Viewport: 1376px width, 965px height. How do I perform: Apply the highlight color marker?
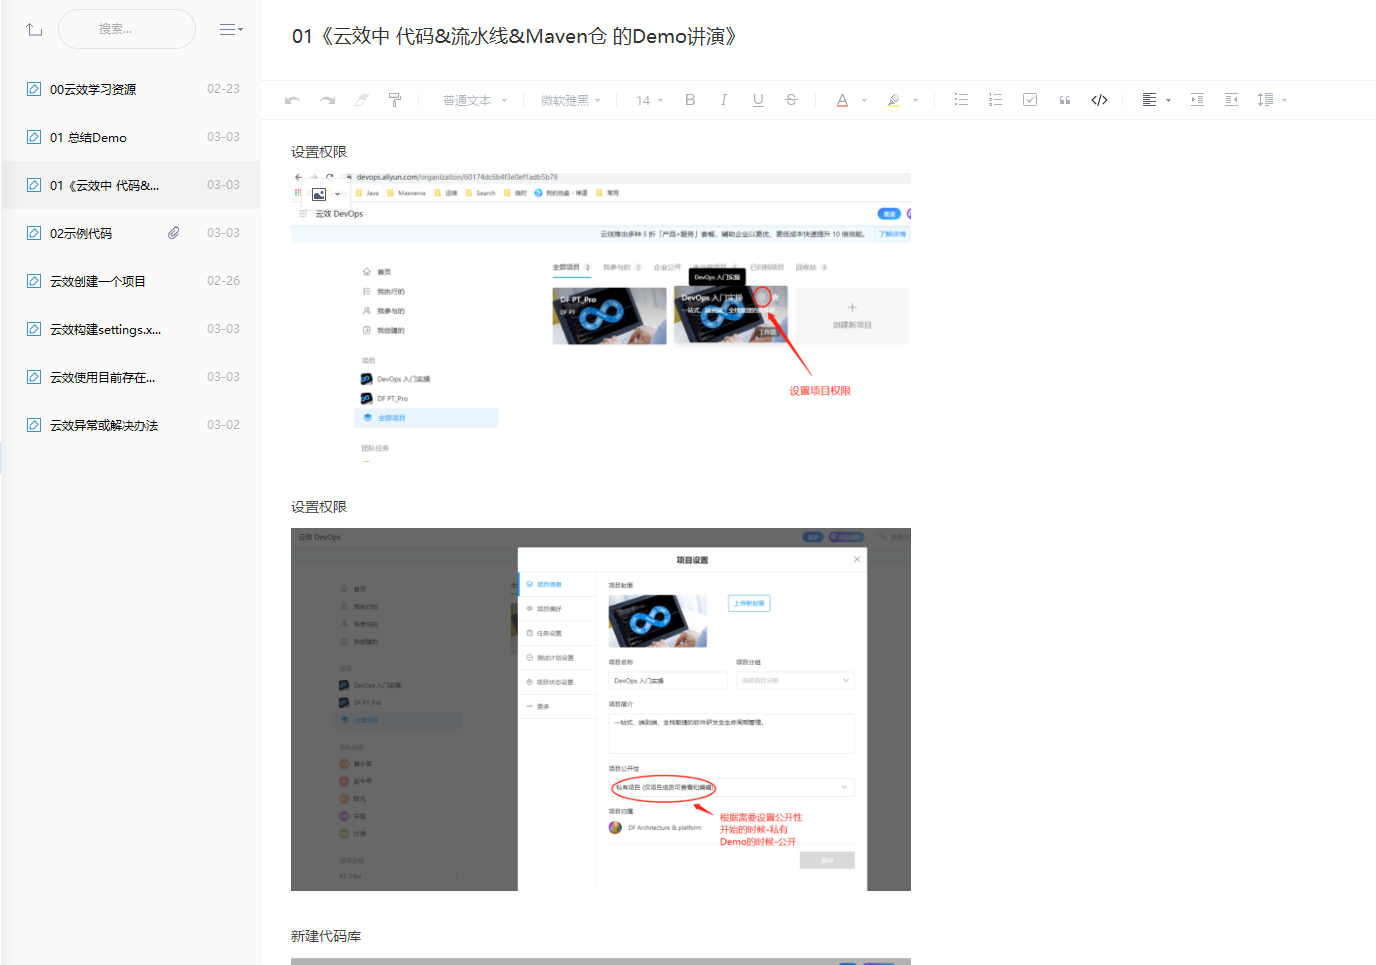894,100
